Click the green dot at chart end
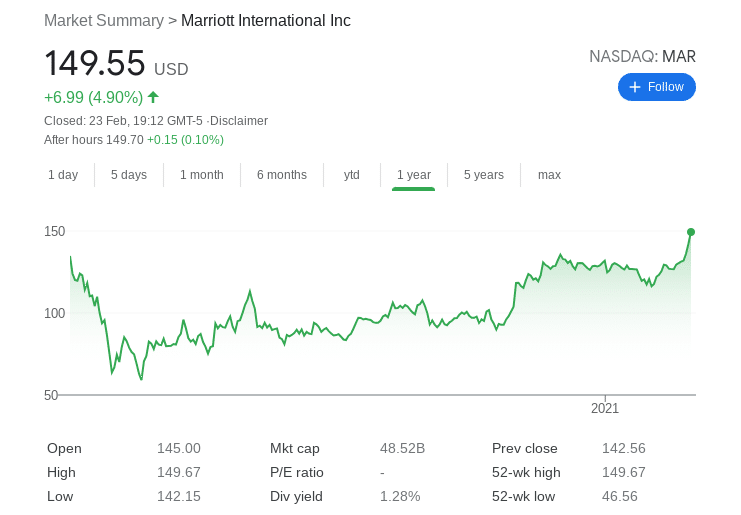741x515 pixels. 691,232
